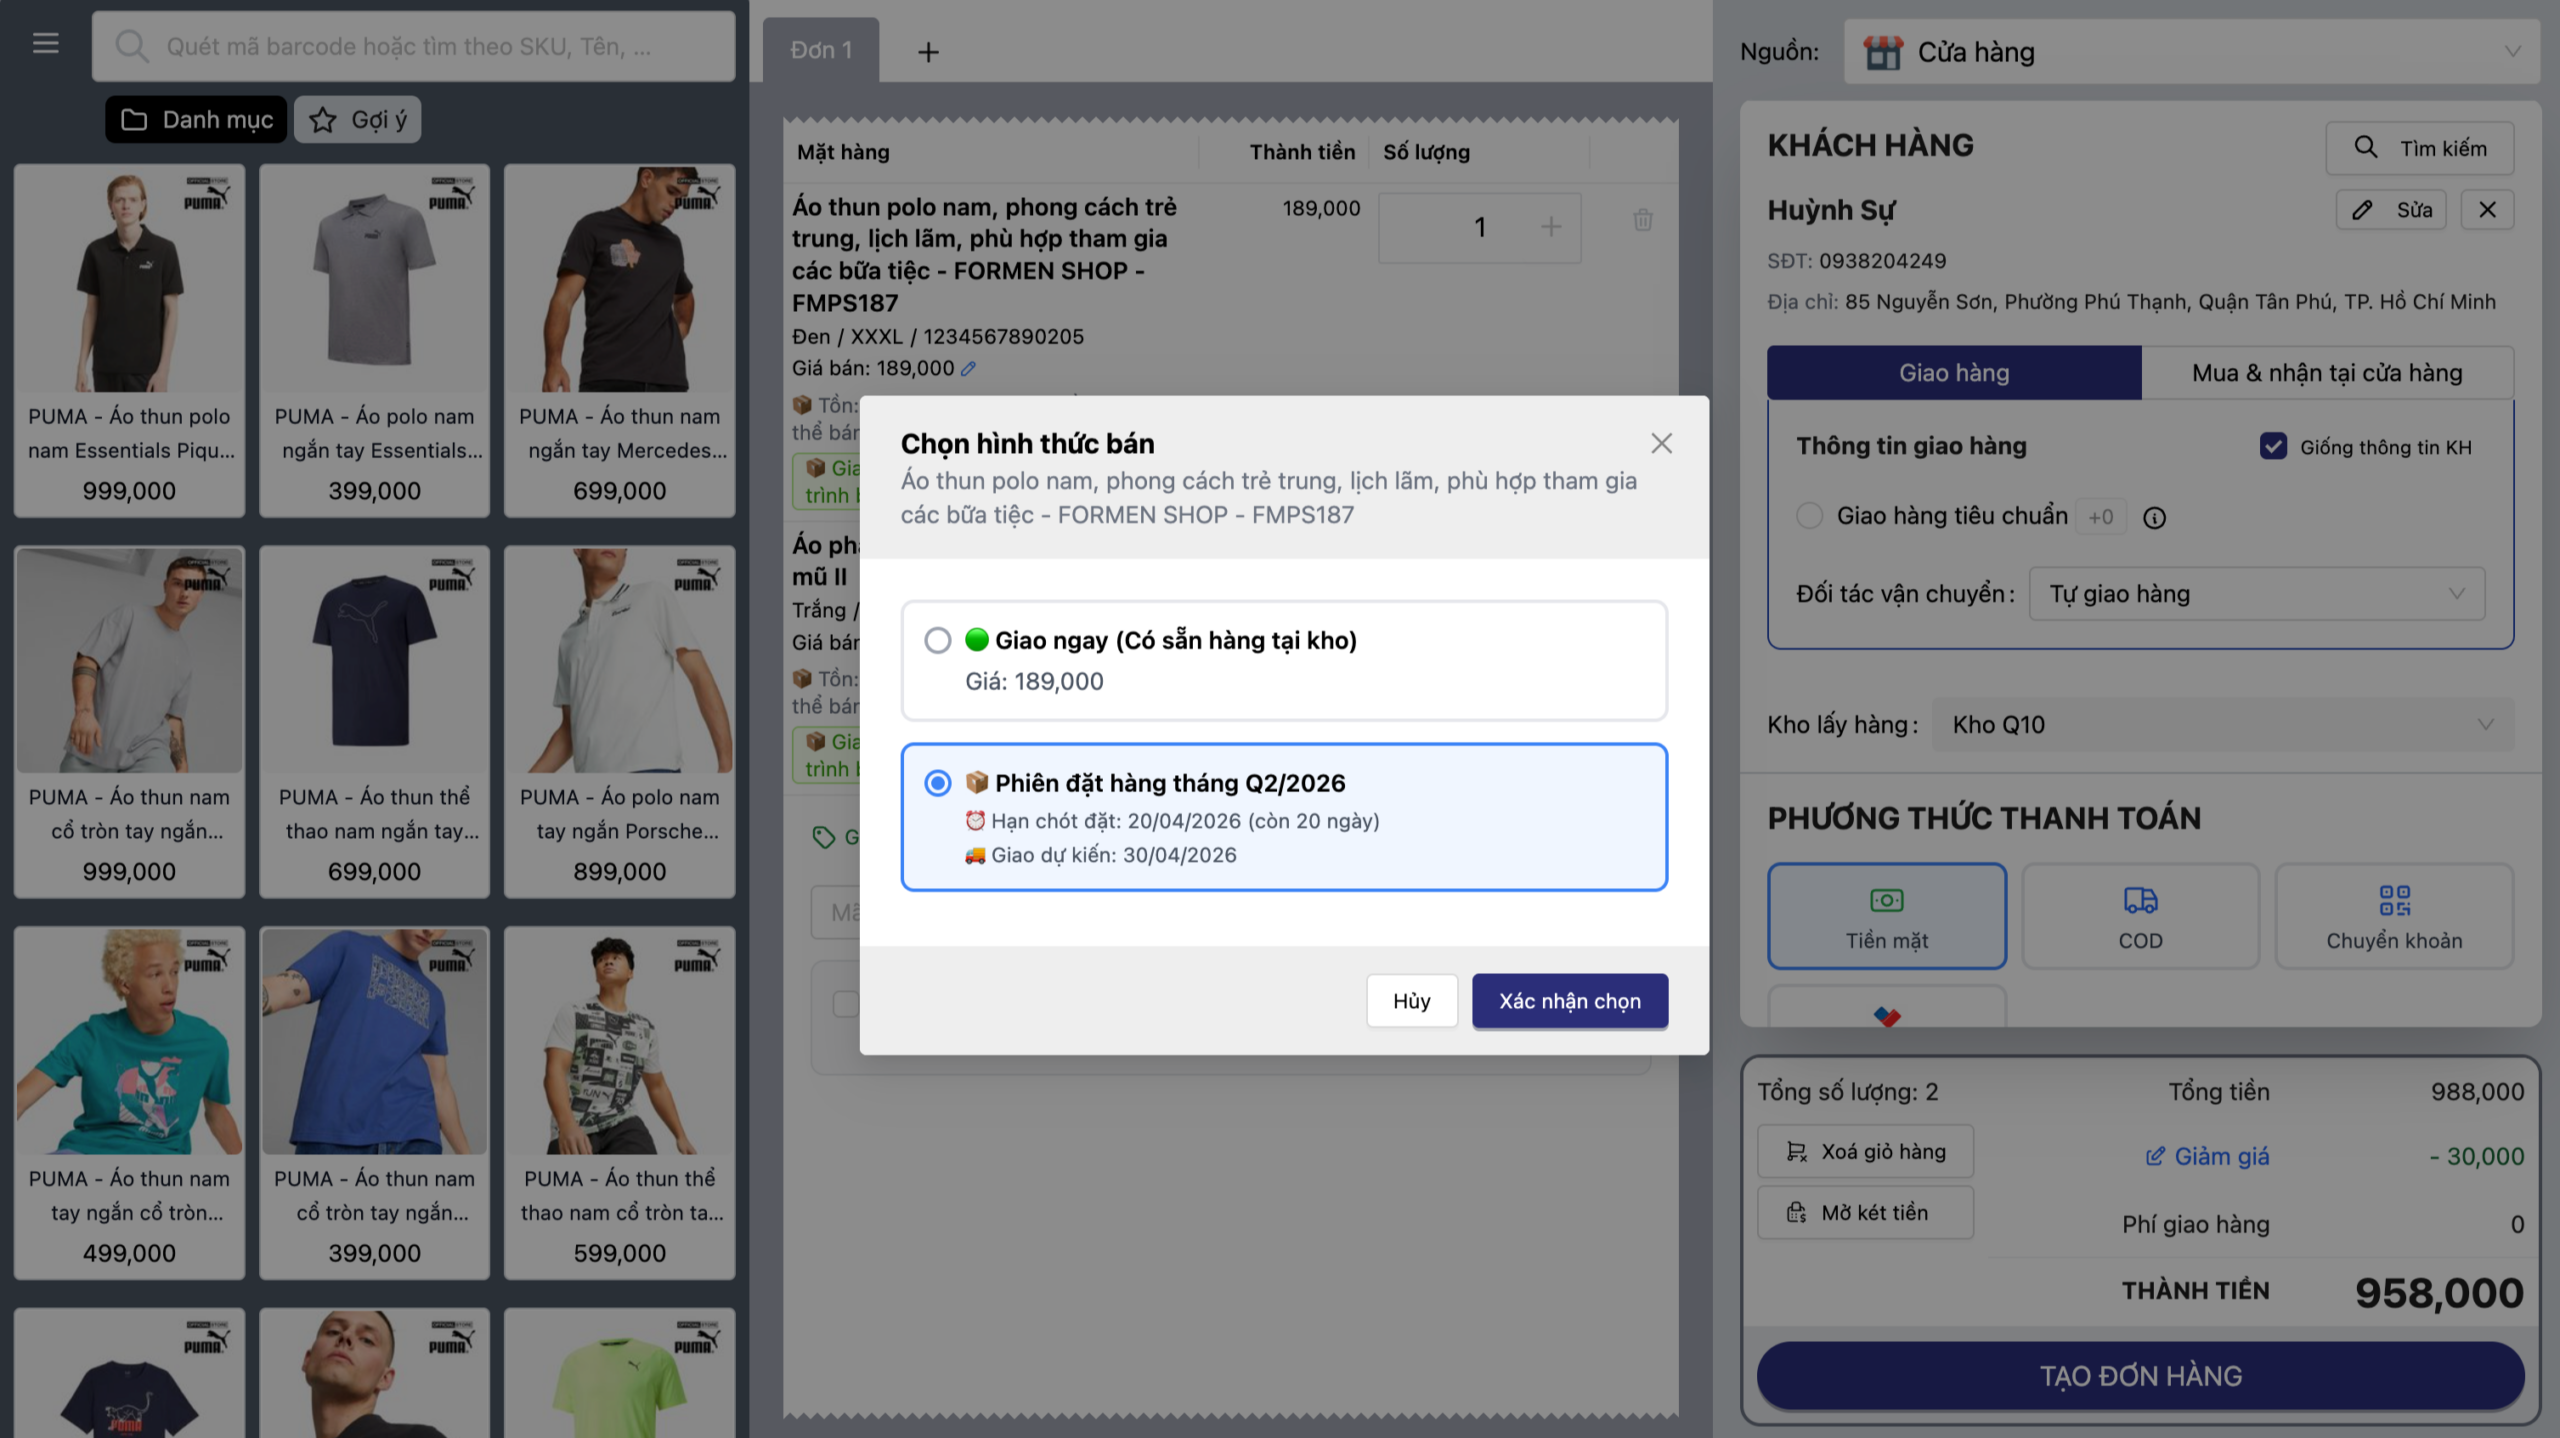Click the plus icon to add new order
Viewport: 2560px width, 1438px height.
pos(928,52)
